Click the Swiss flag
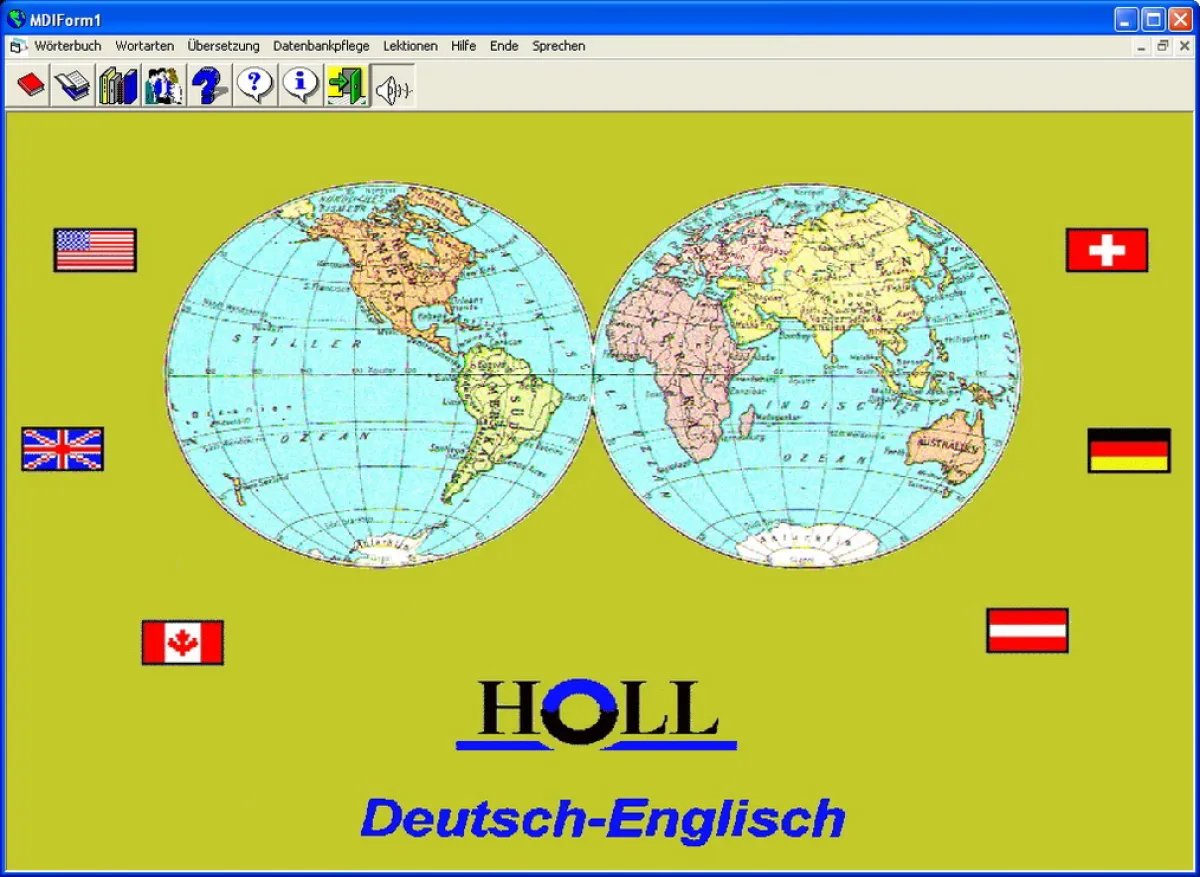1200x877 pixels. tap(1107, 250)
